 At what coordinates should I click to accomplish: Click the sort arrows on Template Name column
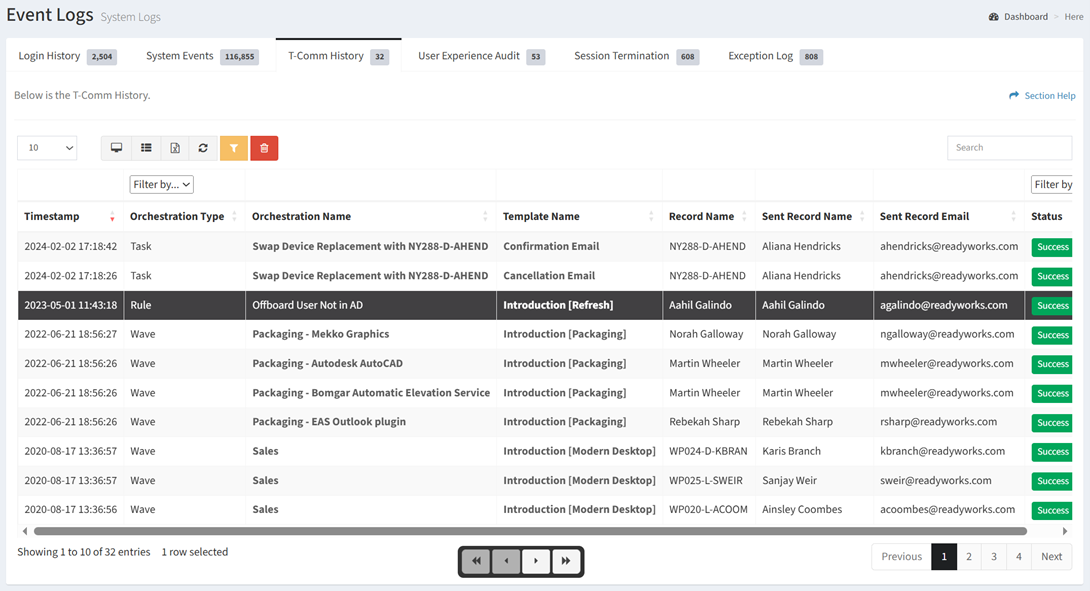[x=651, y=217]
